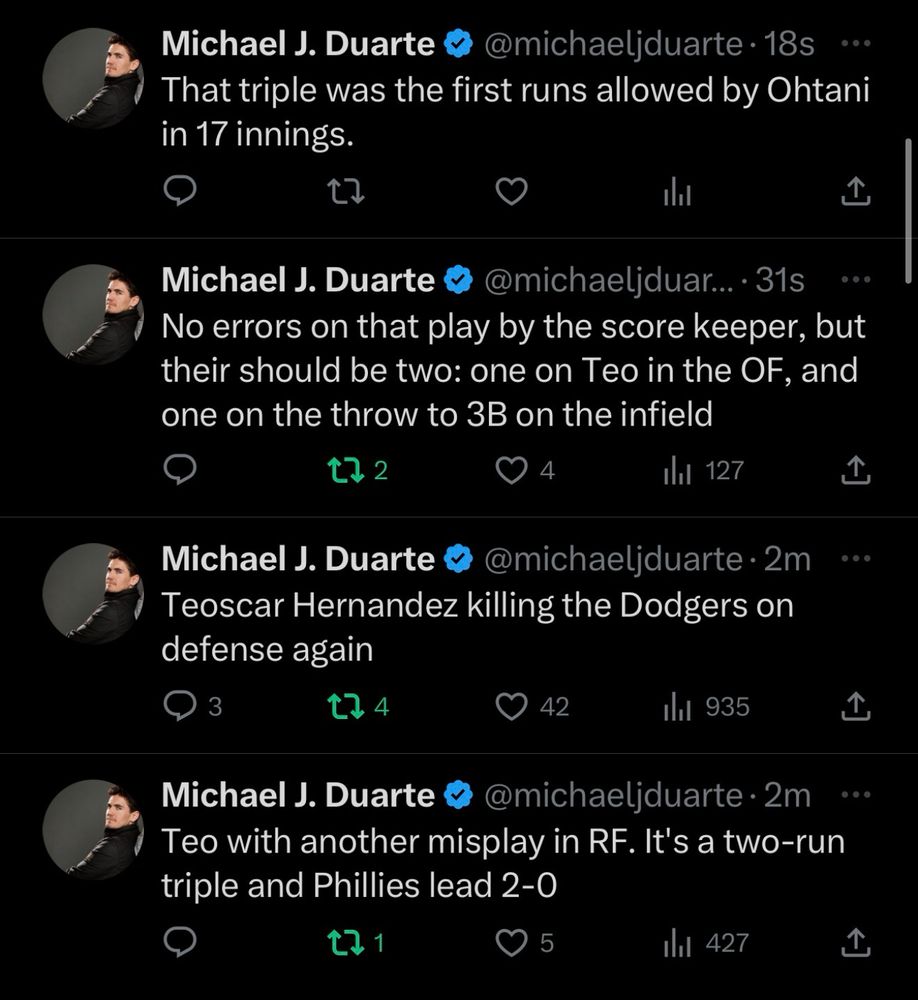Open Michael J. Duarte name on last tweet

click(x=298, y=795)
